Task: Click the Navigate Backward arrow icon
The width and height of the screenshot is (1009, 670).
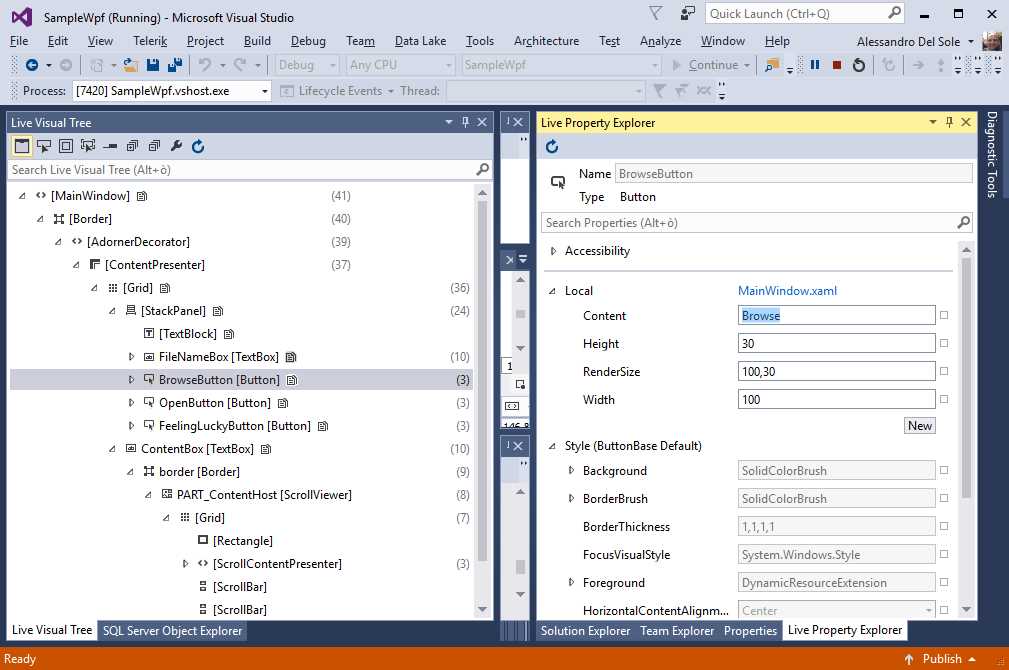Action: coord(31,65)
